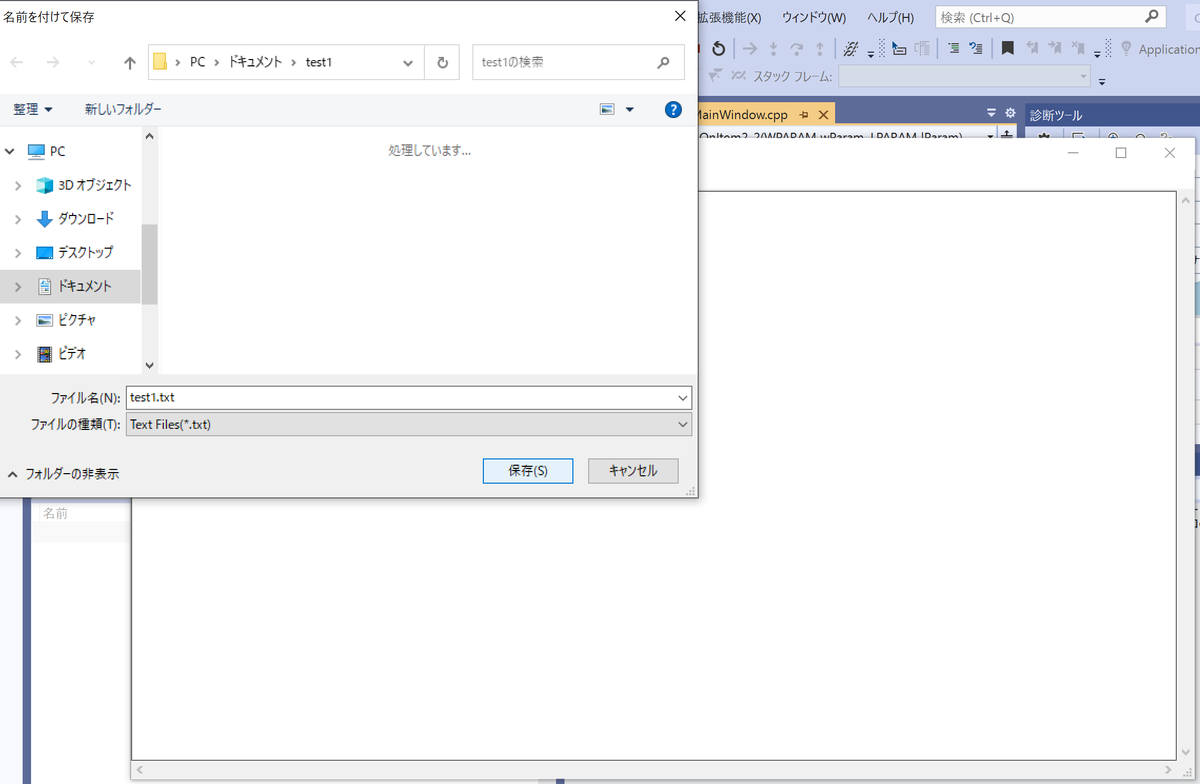Click PC in address bar breadcrumb
Viewport: 1200px width, 784px height.
pos(197,62)
